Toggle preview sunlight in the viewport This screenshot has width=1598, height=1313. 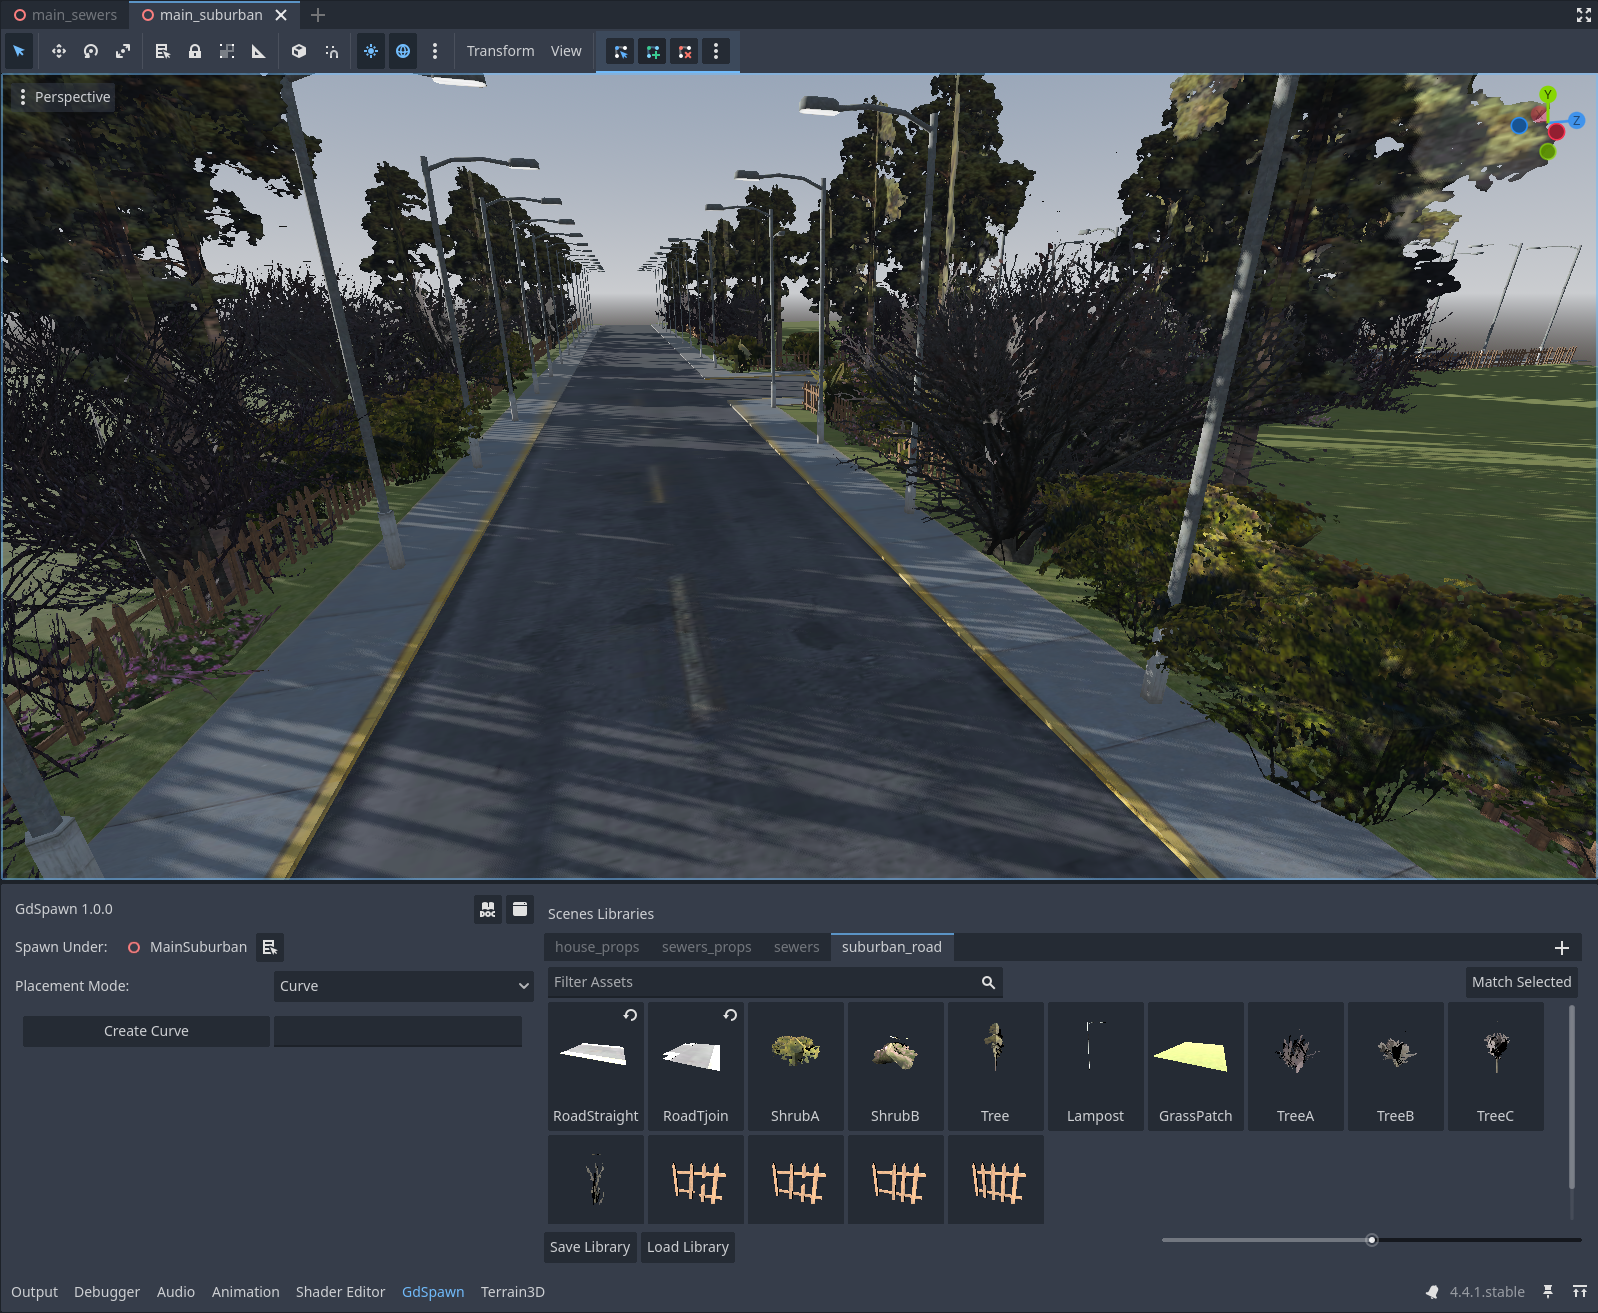click(371, 51)
